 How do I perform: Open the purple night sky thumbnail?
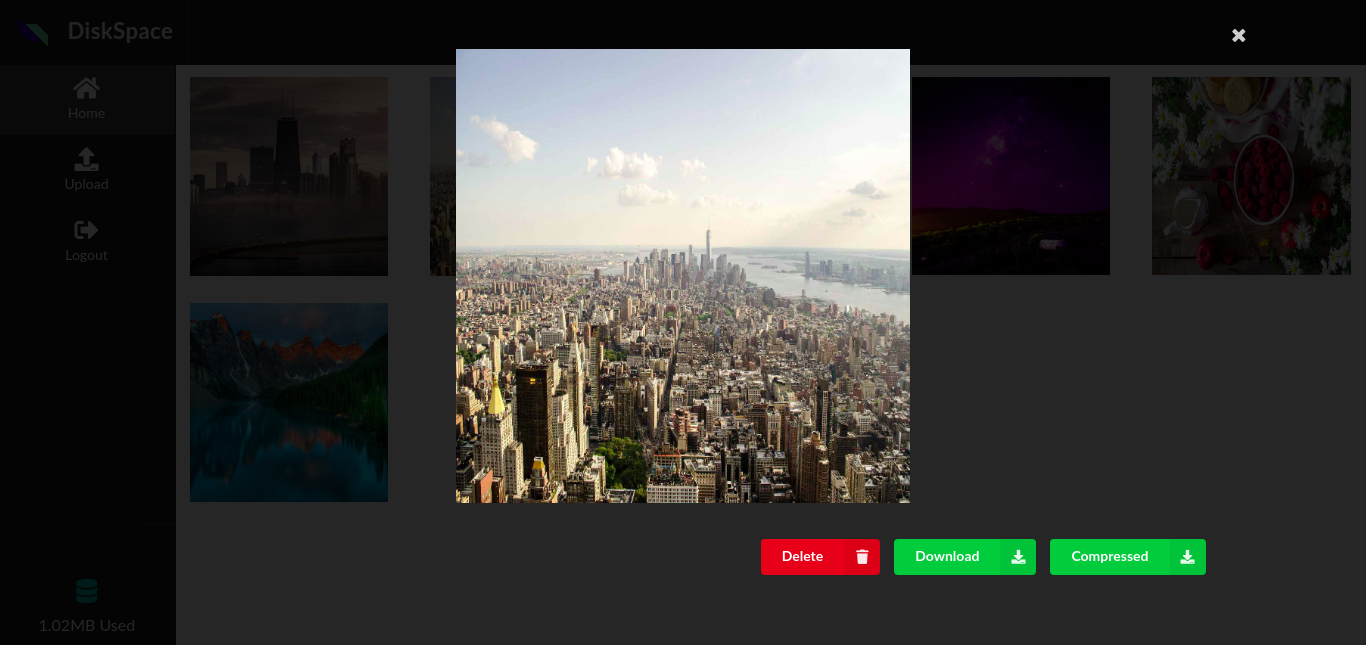(x=1010, y=176)
